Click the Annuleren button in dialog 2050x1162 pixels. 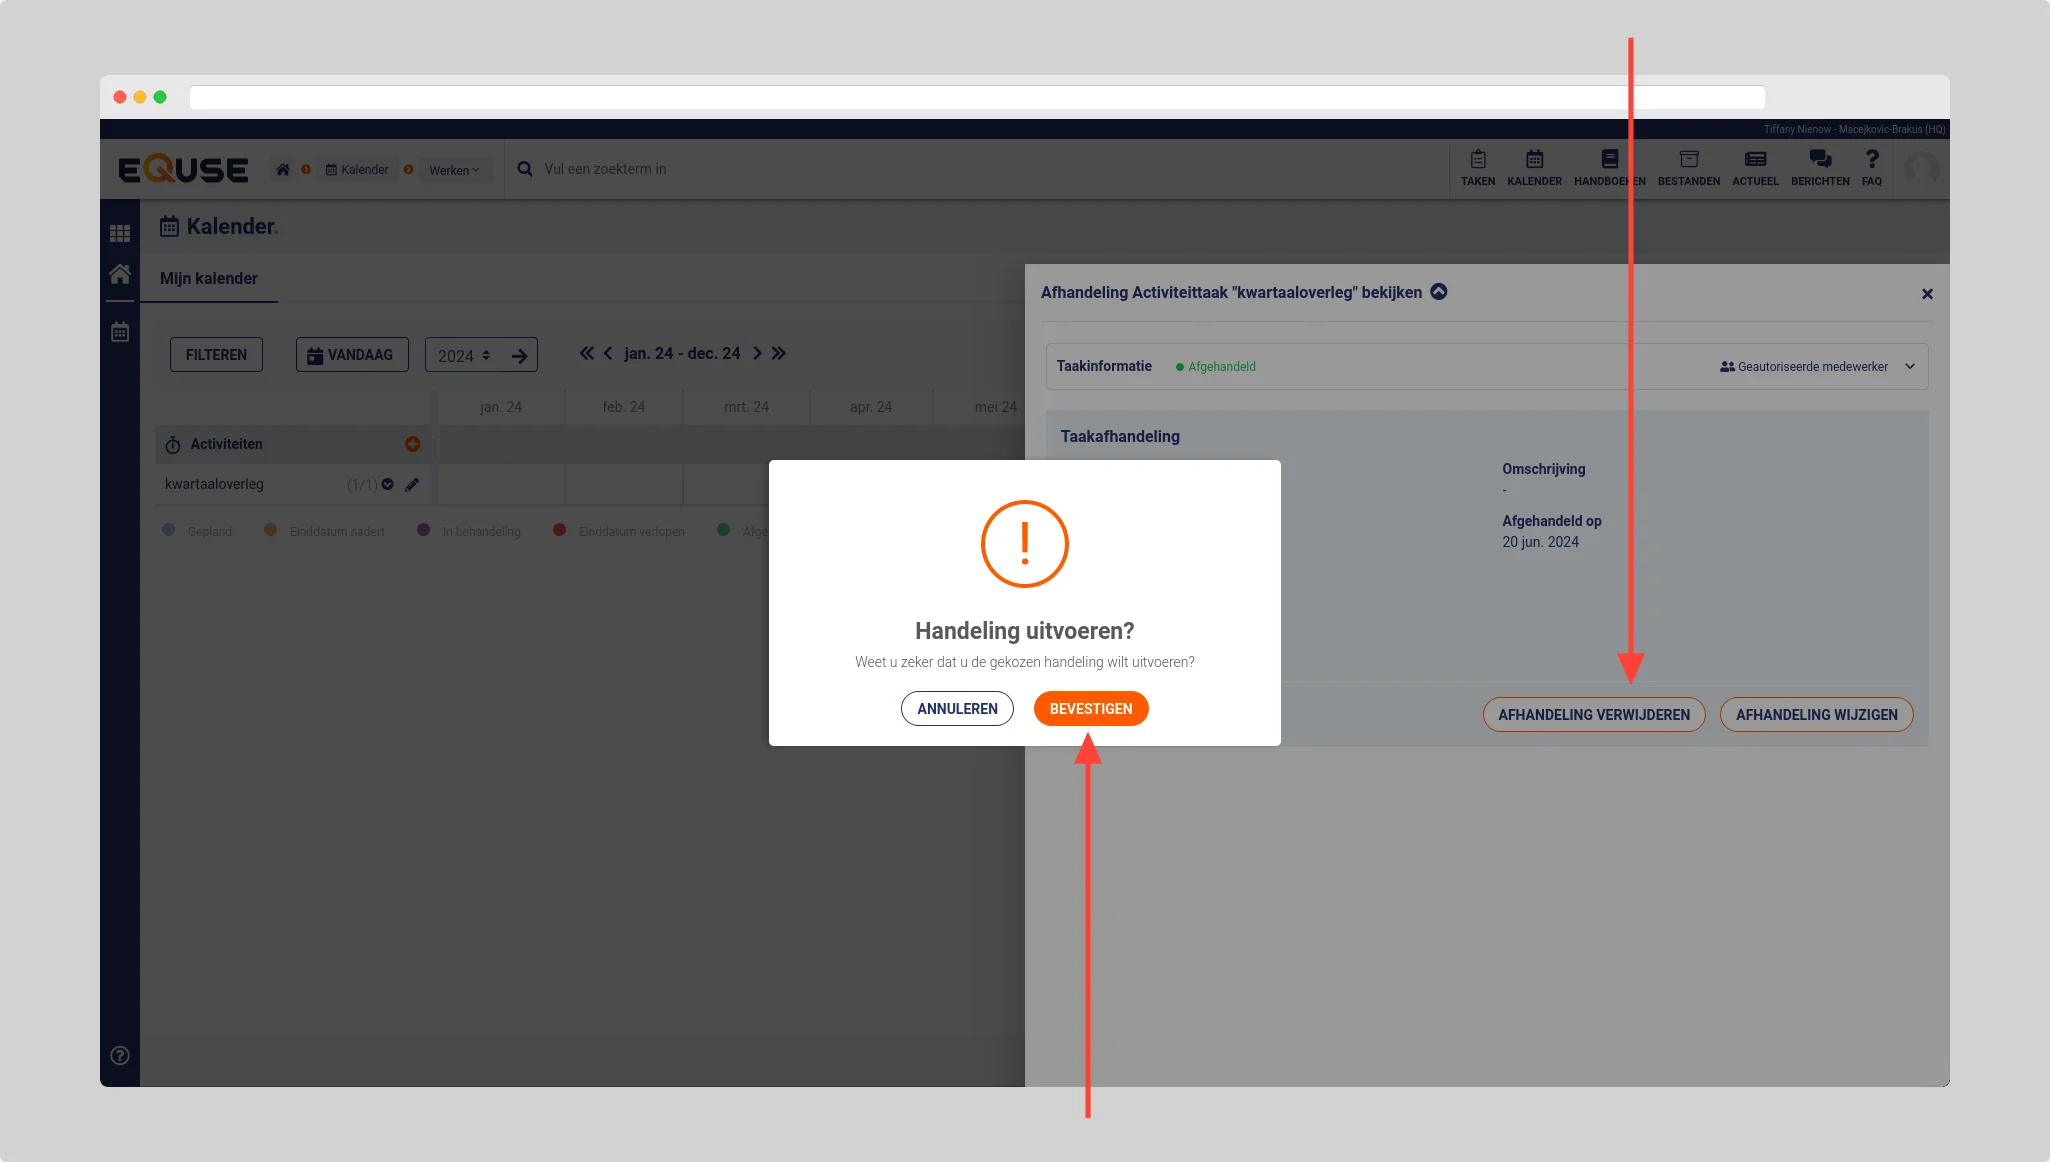tap(957, 708)
